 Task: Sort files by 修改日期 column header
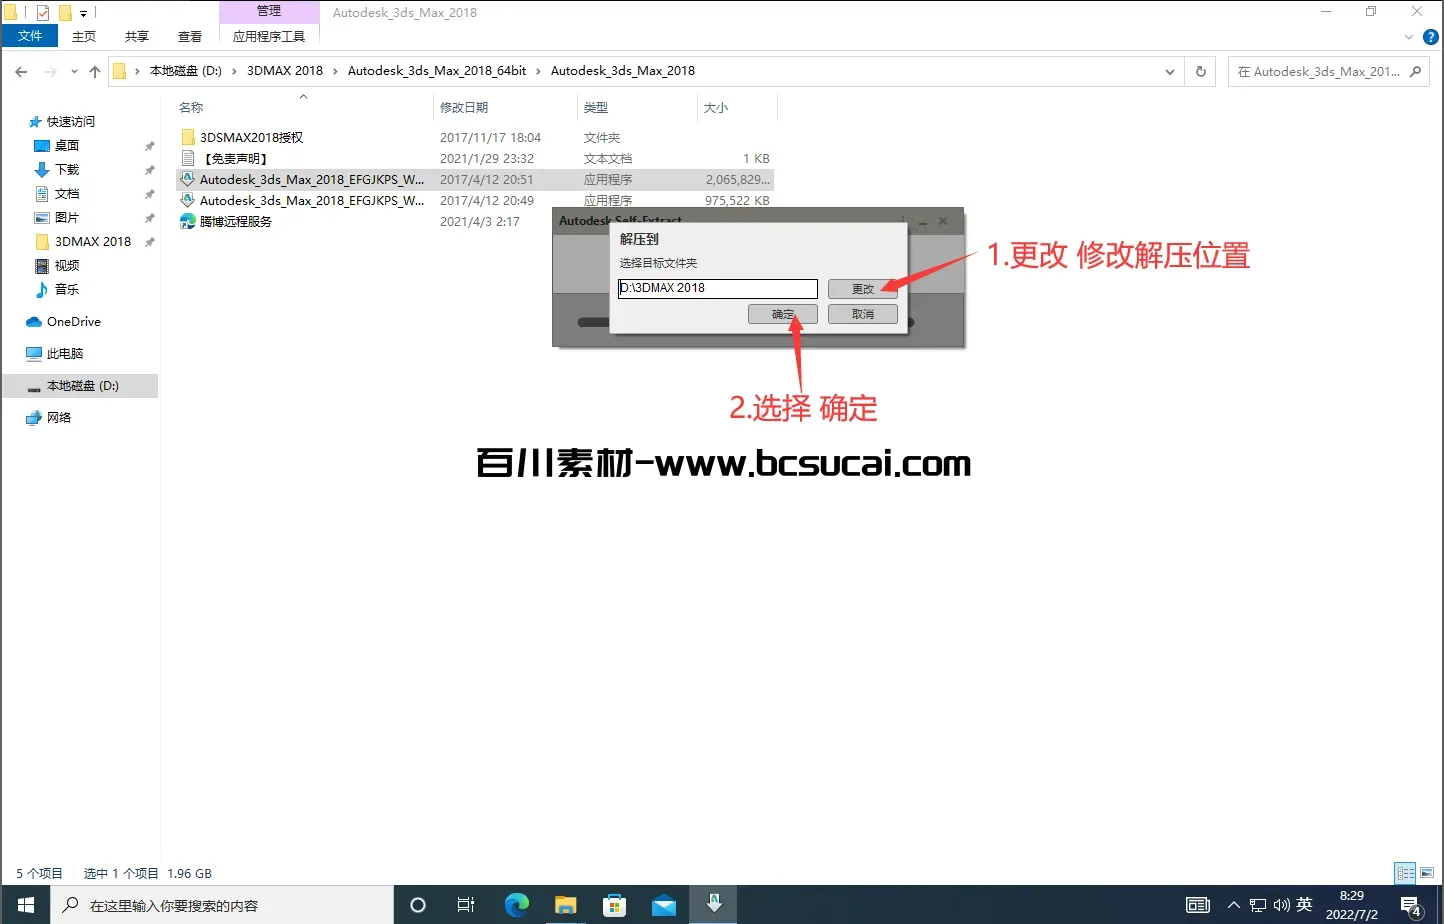pyautogui.click(x=464, y=108)
